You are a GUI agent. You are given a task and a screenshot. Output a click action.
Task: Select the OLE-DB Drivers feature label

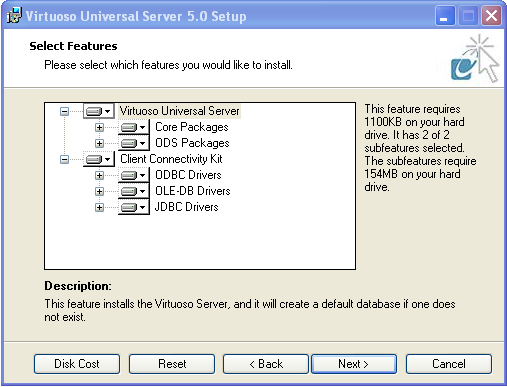pyautogui.click(x=193, y=191)
